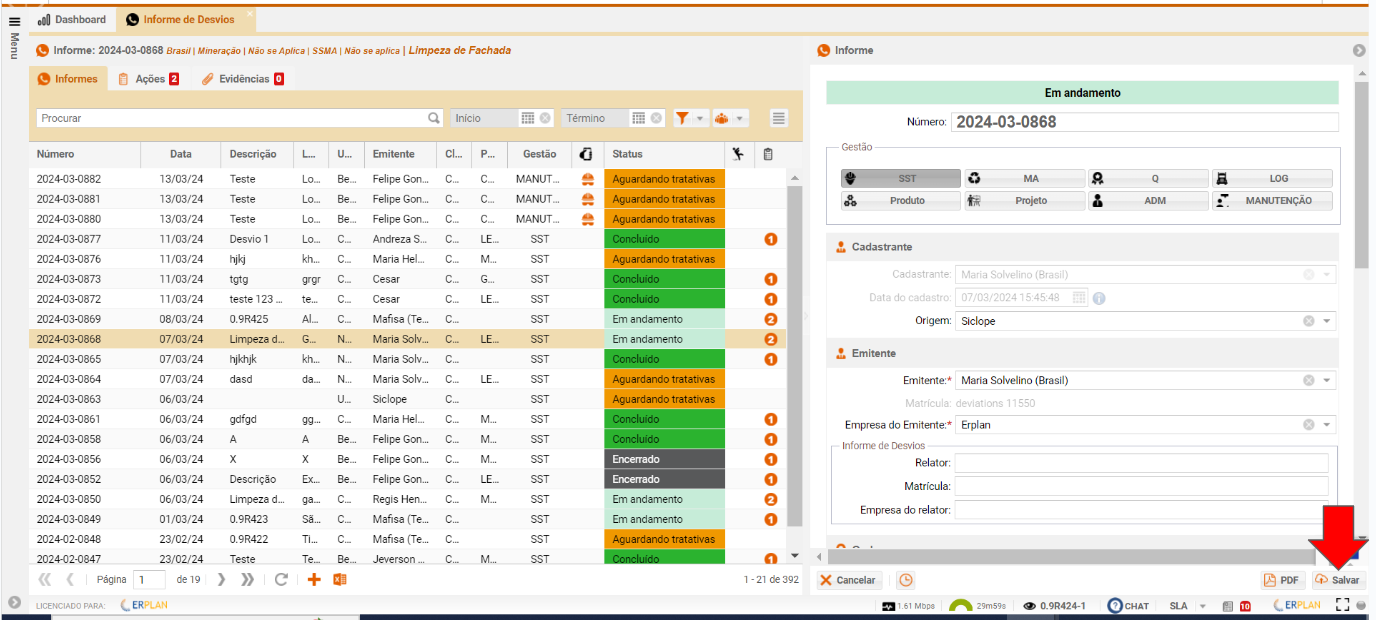
Task: Generate PDF with the PDF button
Action: pos(1281,580)
